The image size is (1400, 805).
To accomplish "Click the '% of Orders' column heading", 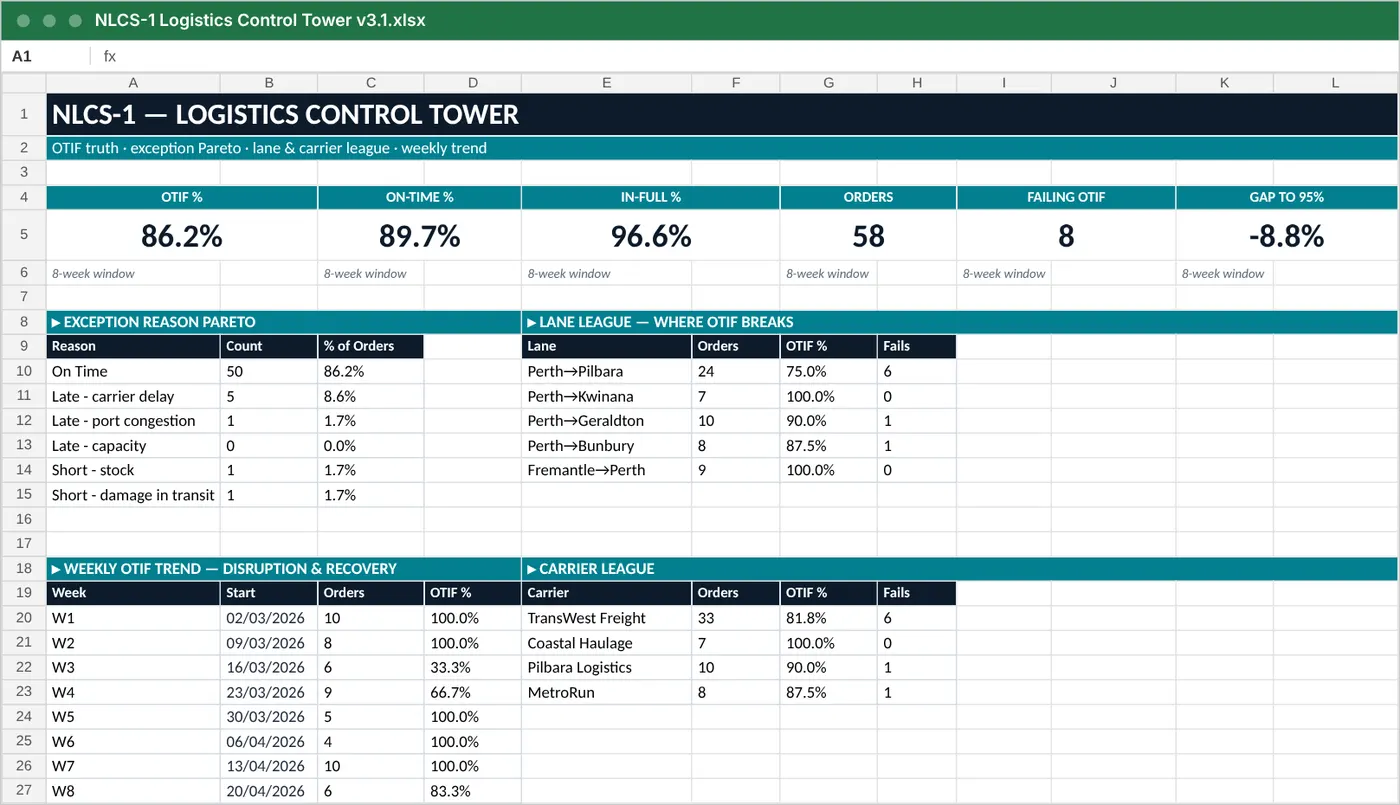I will point(371,346).
